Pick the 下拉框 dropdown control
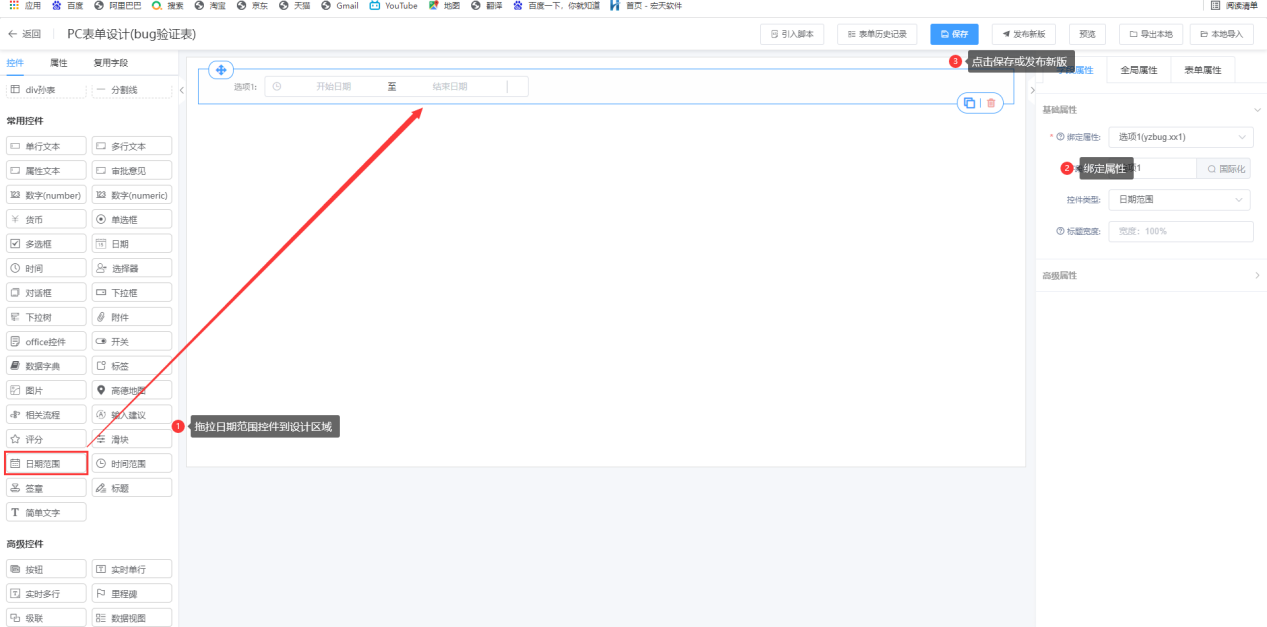 (x=132, y=293)
